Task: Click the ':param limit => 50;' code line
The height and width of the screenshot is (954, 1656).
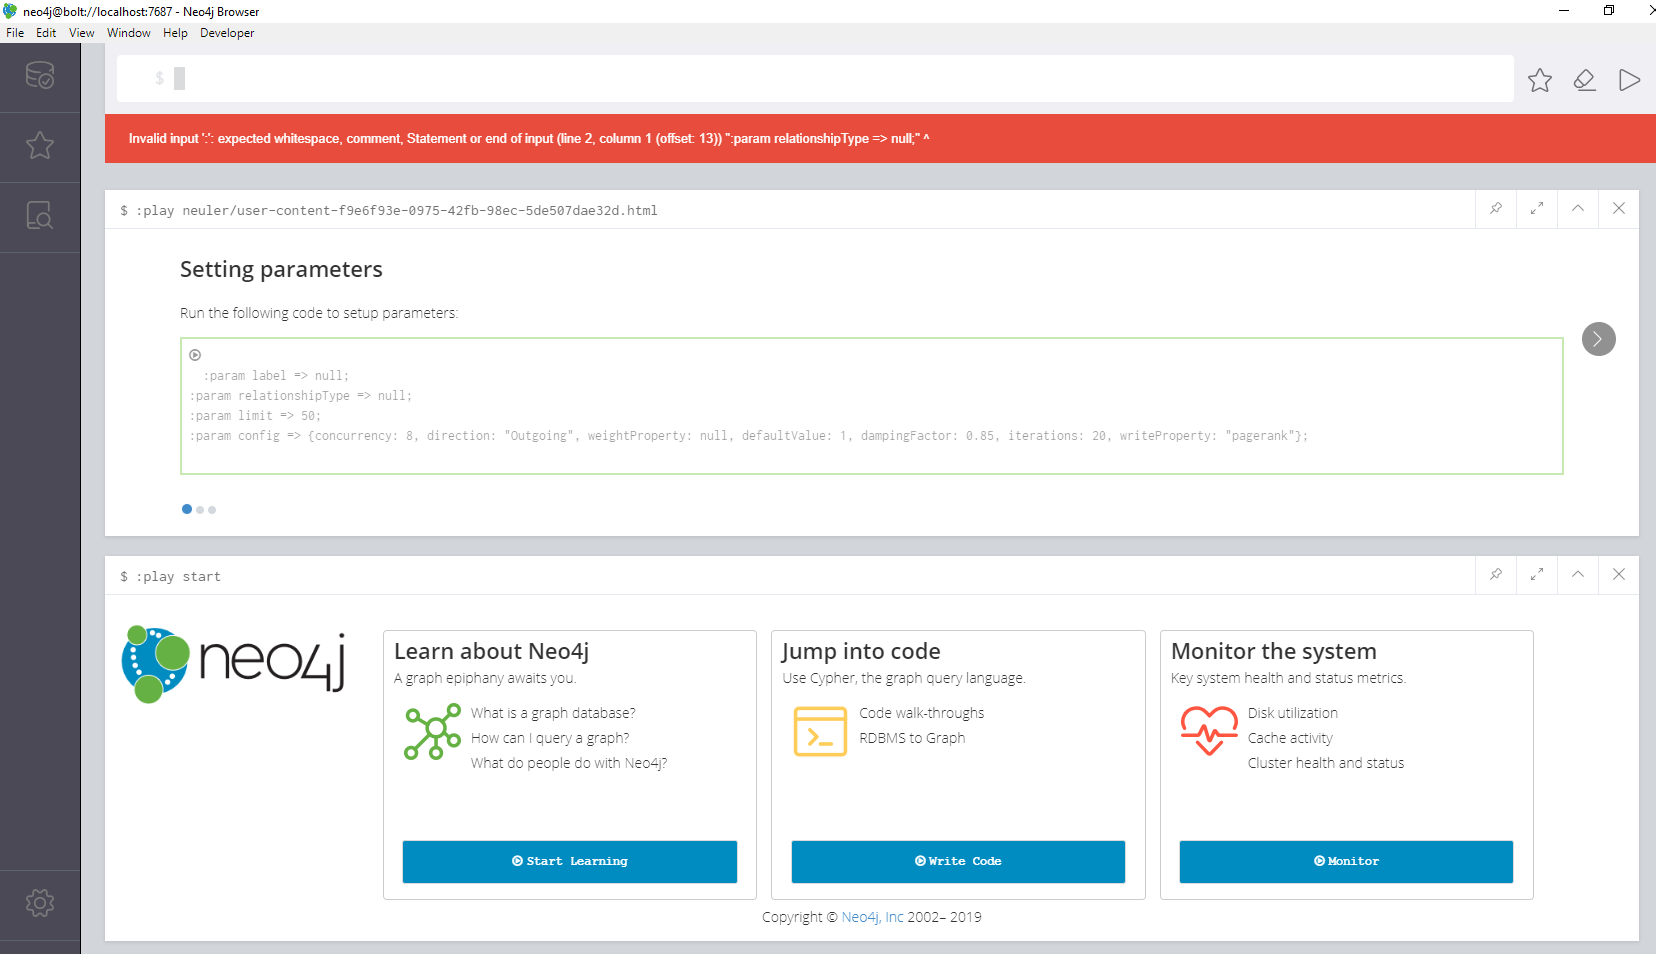Action: [256, 416]
